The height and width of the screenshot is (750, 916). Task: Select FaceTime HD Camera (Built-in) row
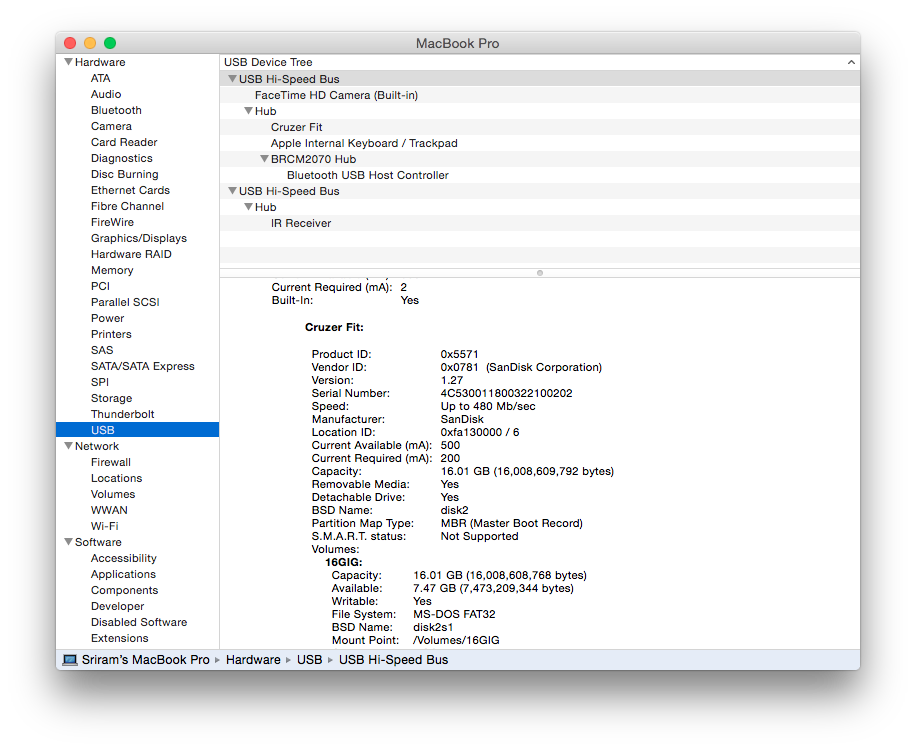539,95
